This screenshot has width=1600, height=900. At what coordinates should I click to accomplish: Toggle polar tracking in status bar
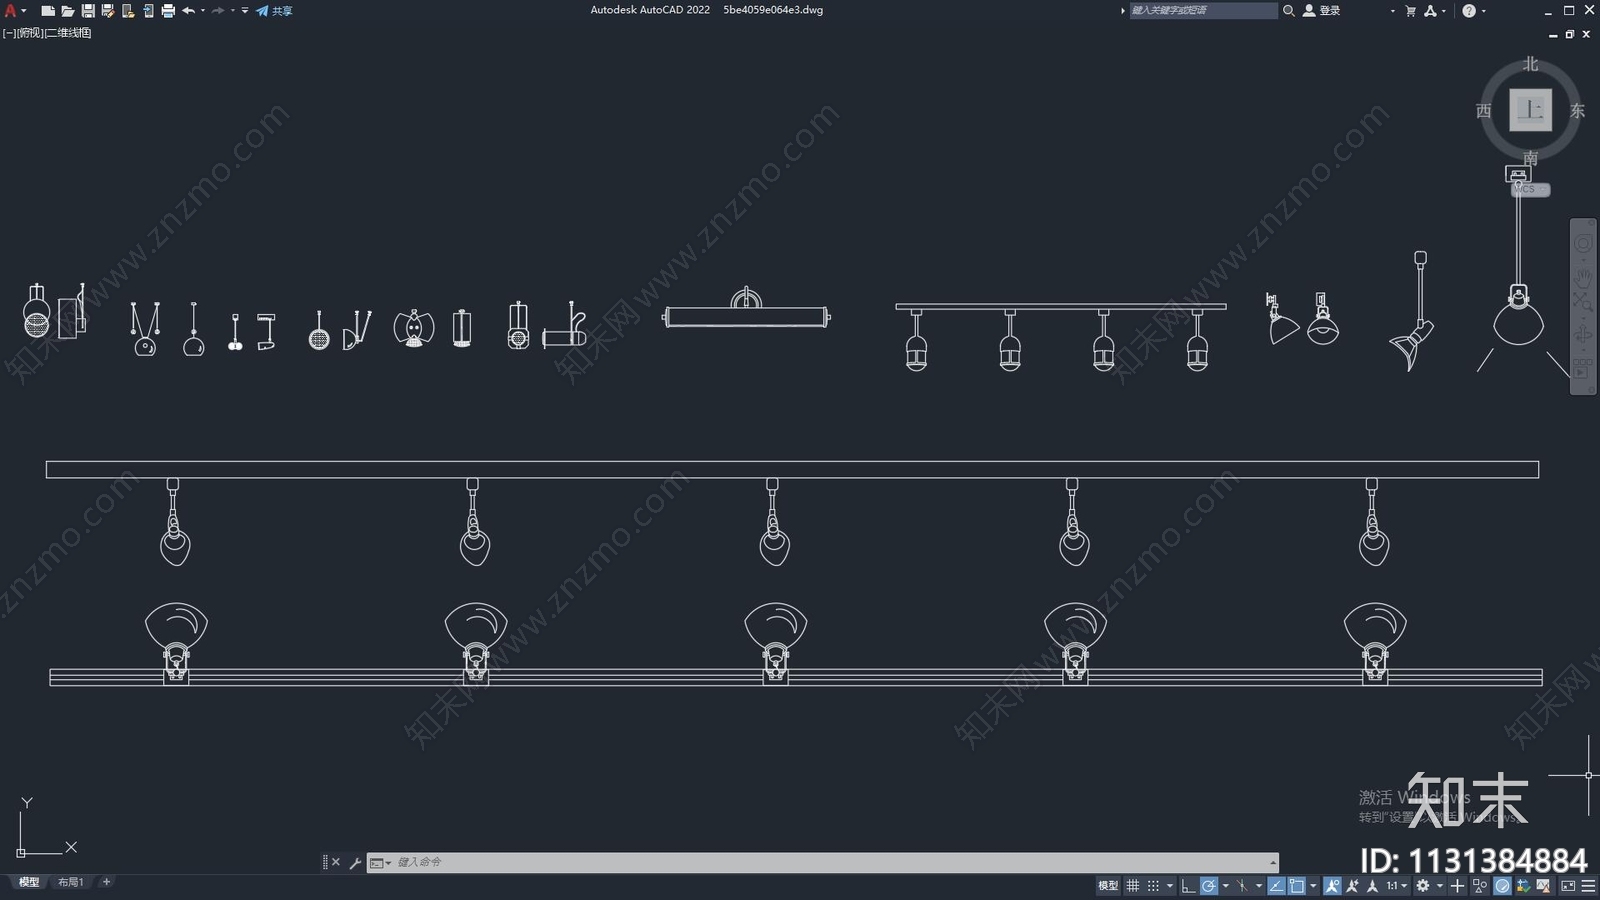[x=1209, y=886]
